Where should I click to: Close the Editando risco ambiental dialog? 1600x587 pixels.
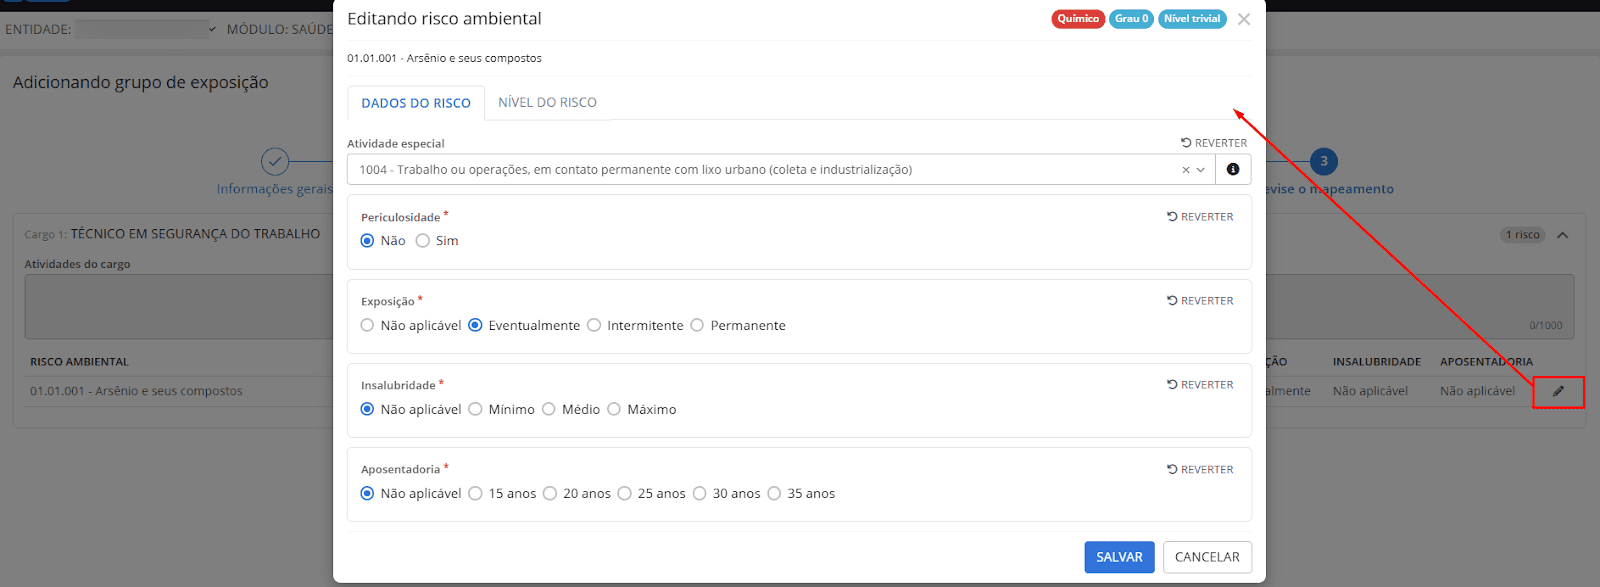pyautogui.click(x=1243, y=19)
